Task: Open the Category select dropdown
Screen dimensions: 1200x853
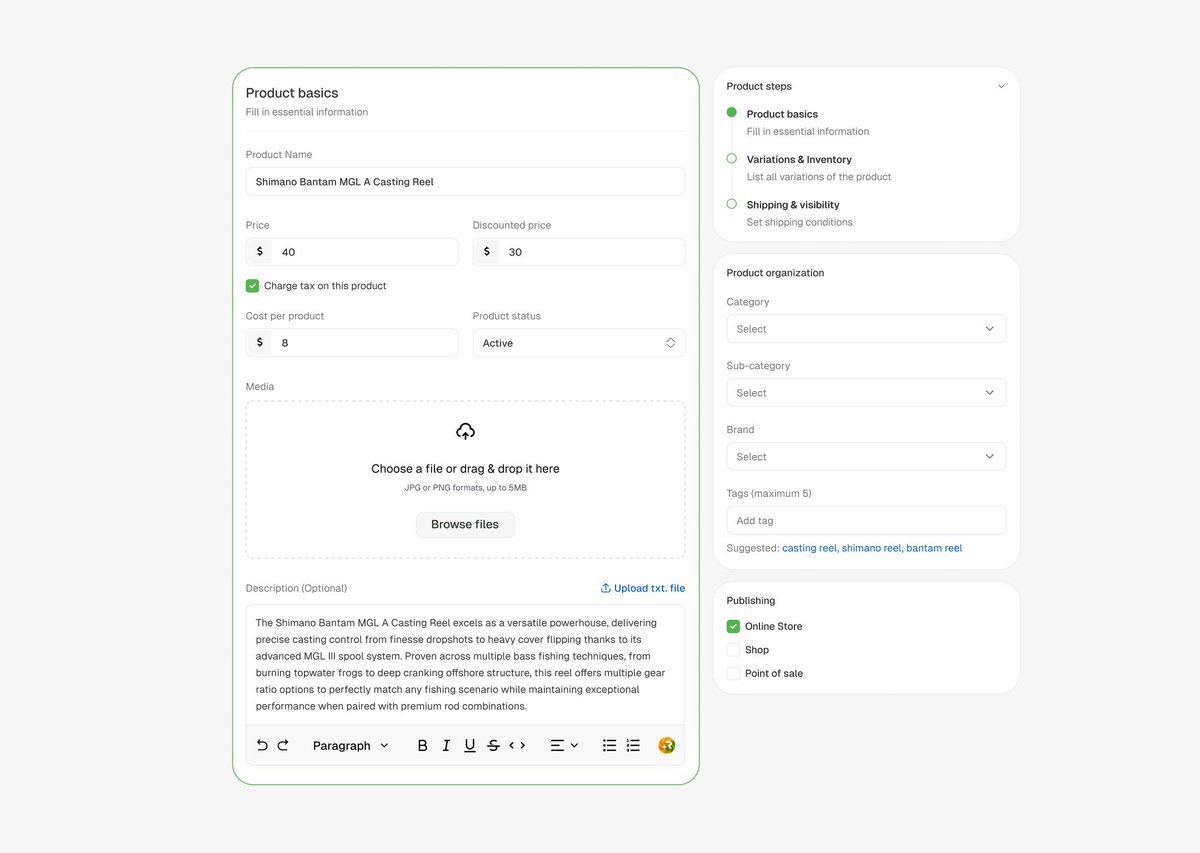Action: click(866, 329)
